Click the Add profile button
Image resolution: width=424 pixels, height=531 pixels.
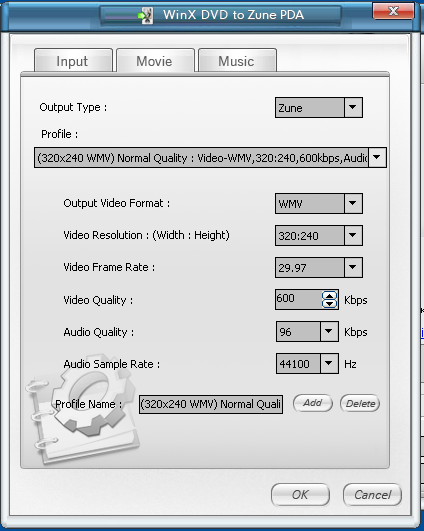pos(313,403)
